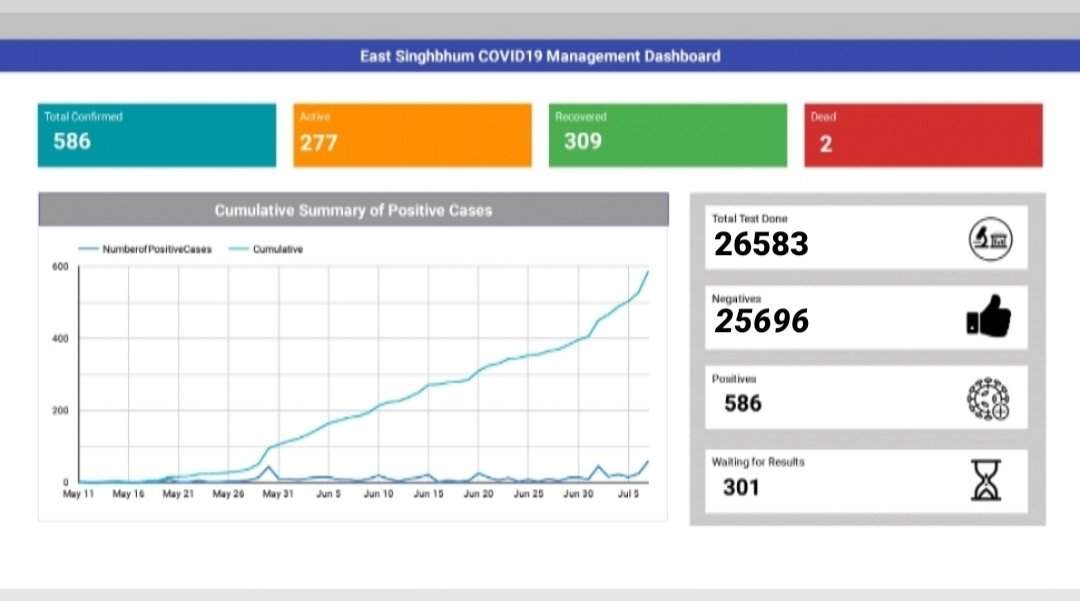Click the hourglass icon for Waiting for Results

tap(986, 480)
